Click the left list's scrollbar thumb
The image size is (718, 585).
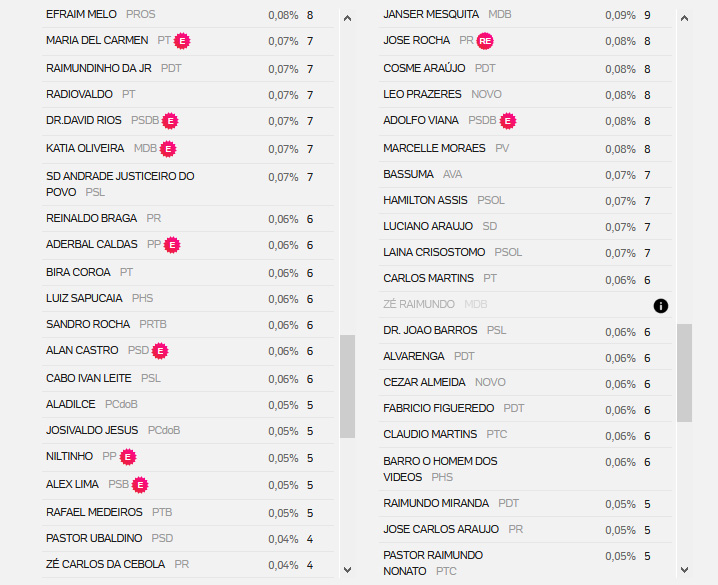point(348,386)
